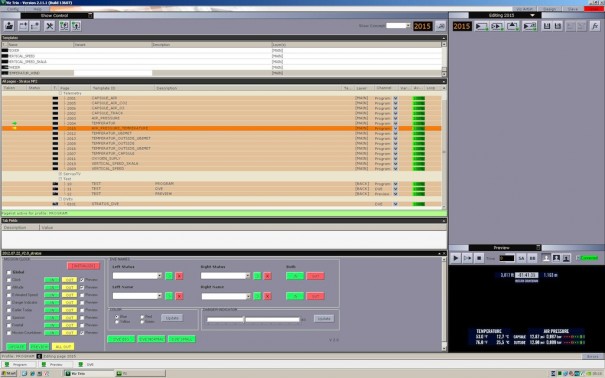Screen dimensions: 605x378
Task: Click the yellow ALL OUT button
Action: coord(63,347)
